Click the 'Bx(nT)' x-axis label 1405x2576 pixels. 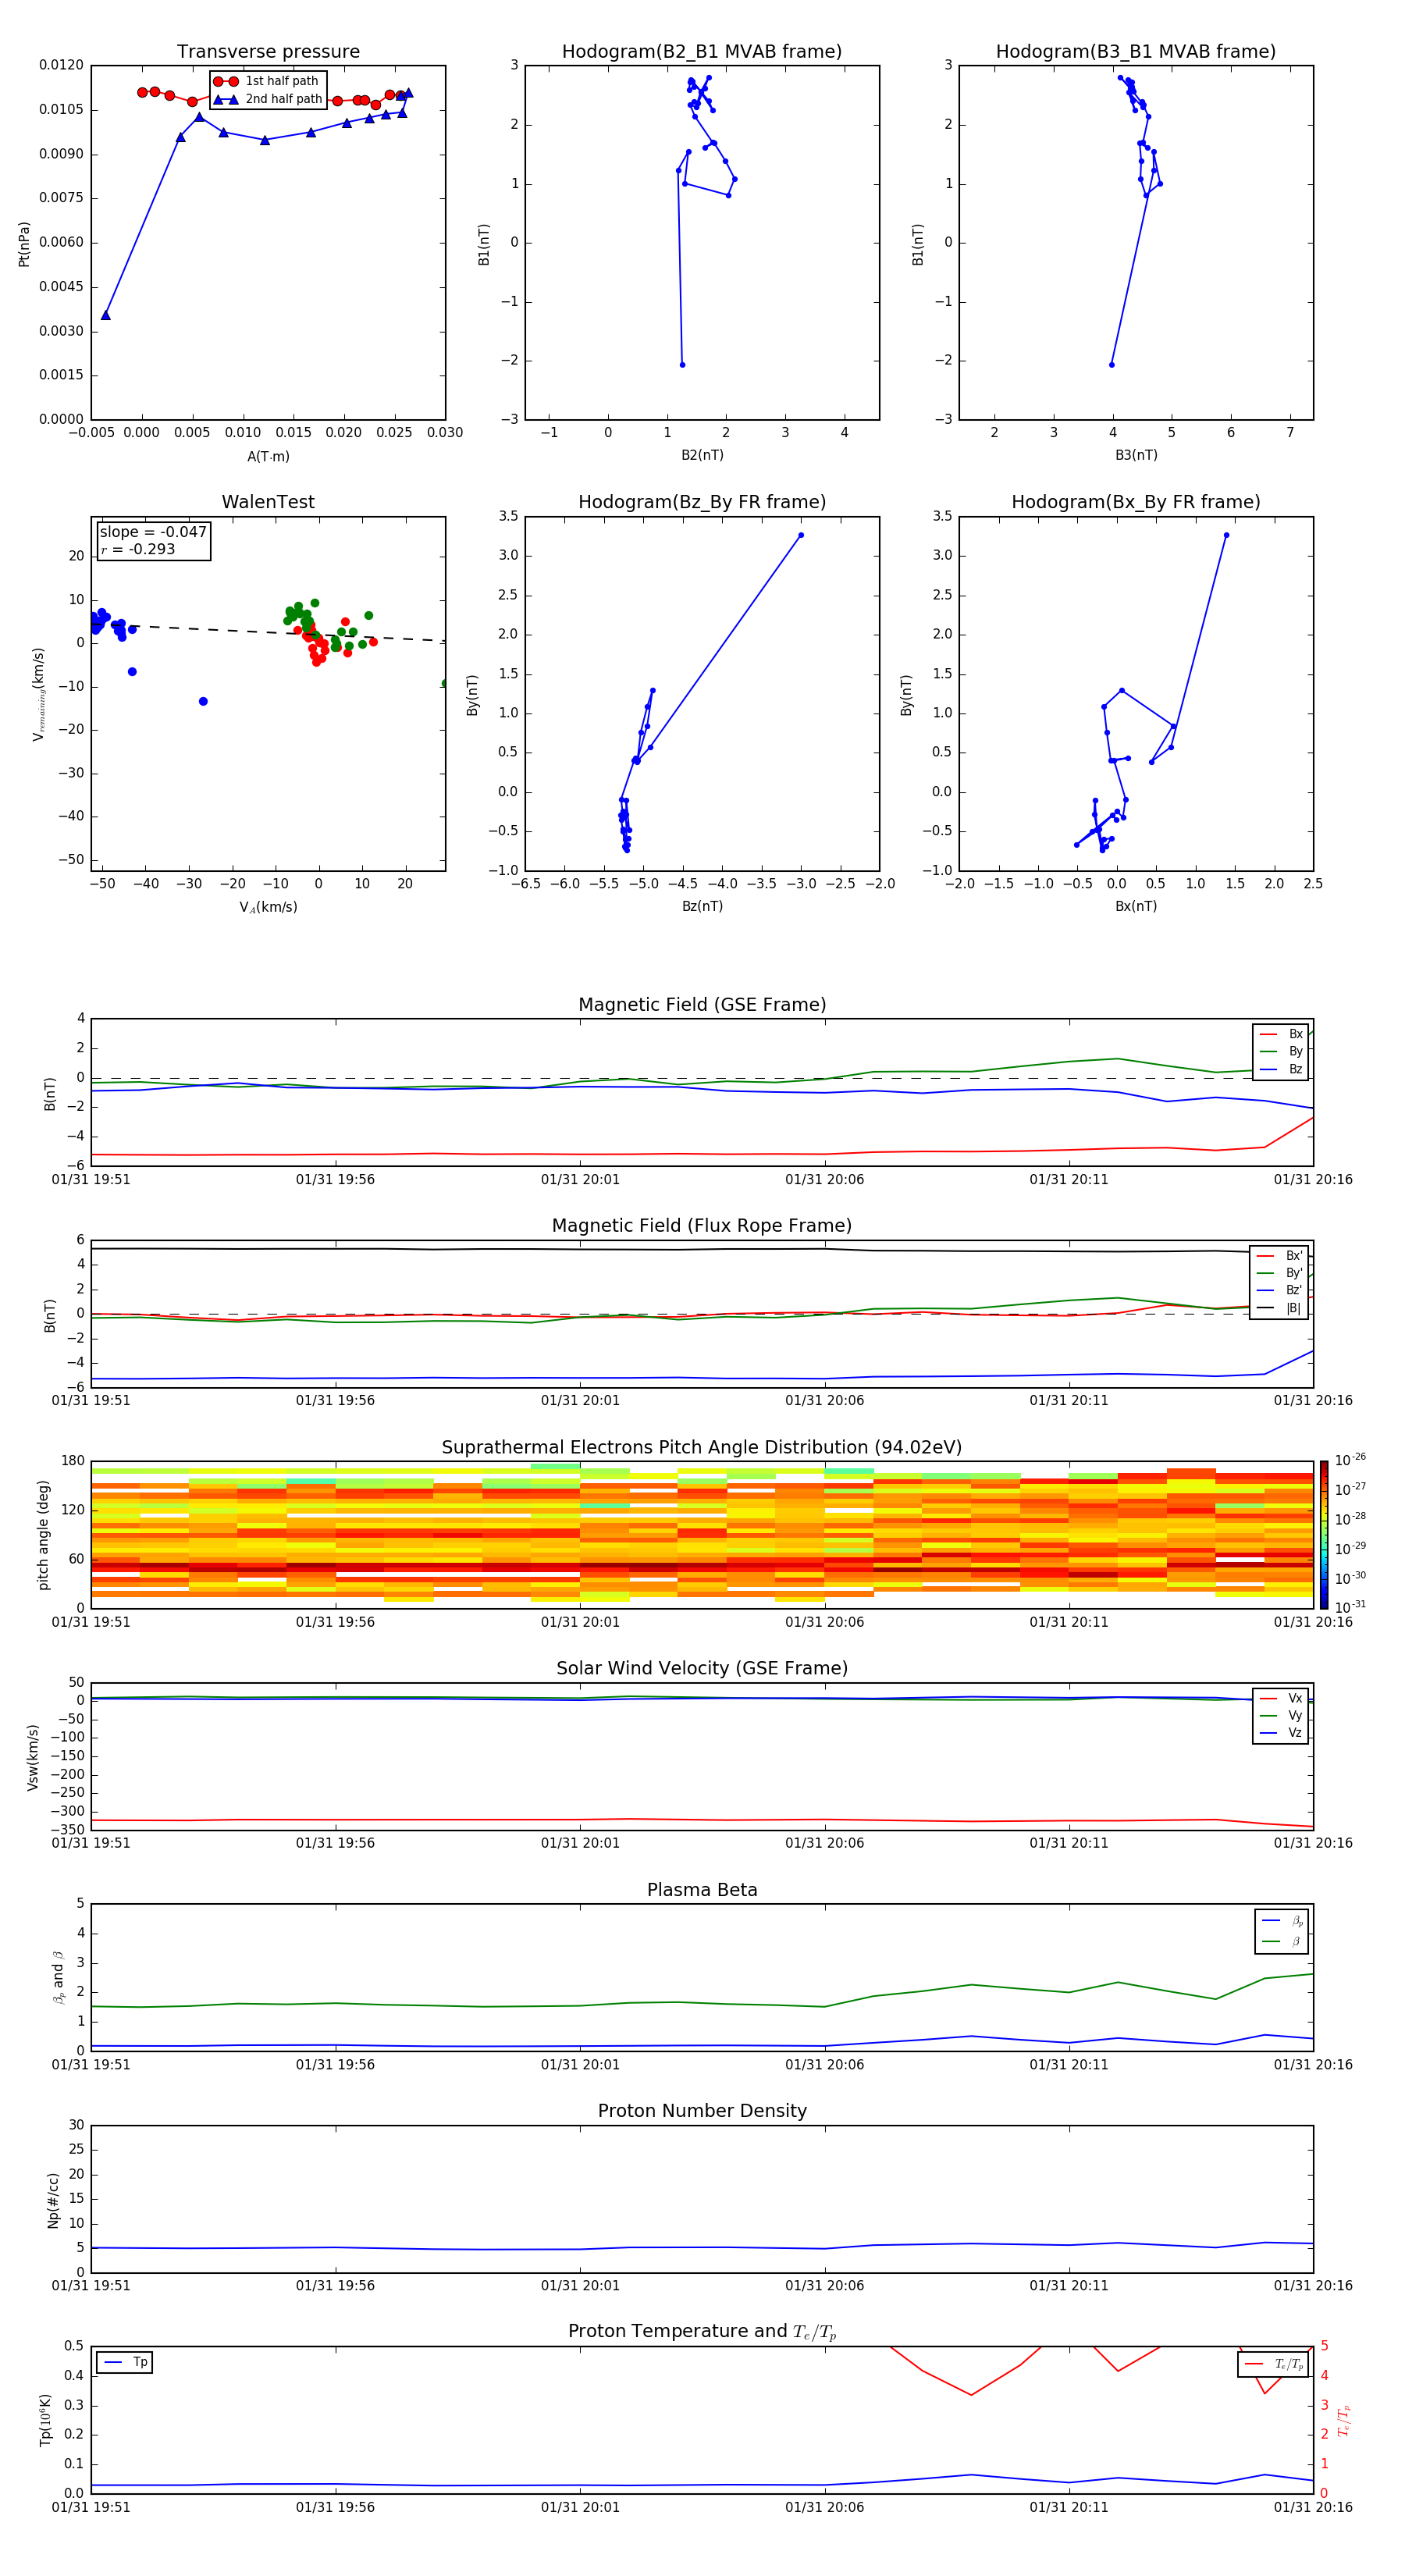pyautogui.click(x=1136, y=906)
